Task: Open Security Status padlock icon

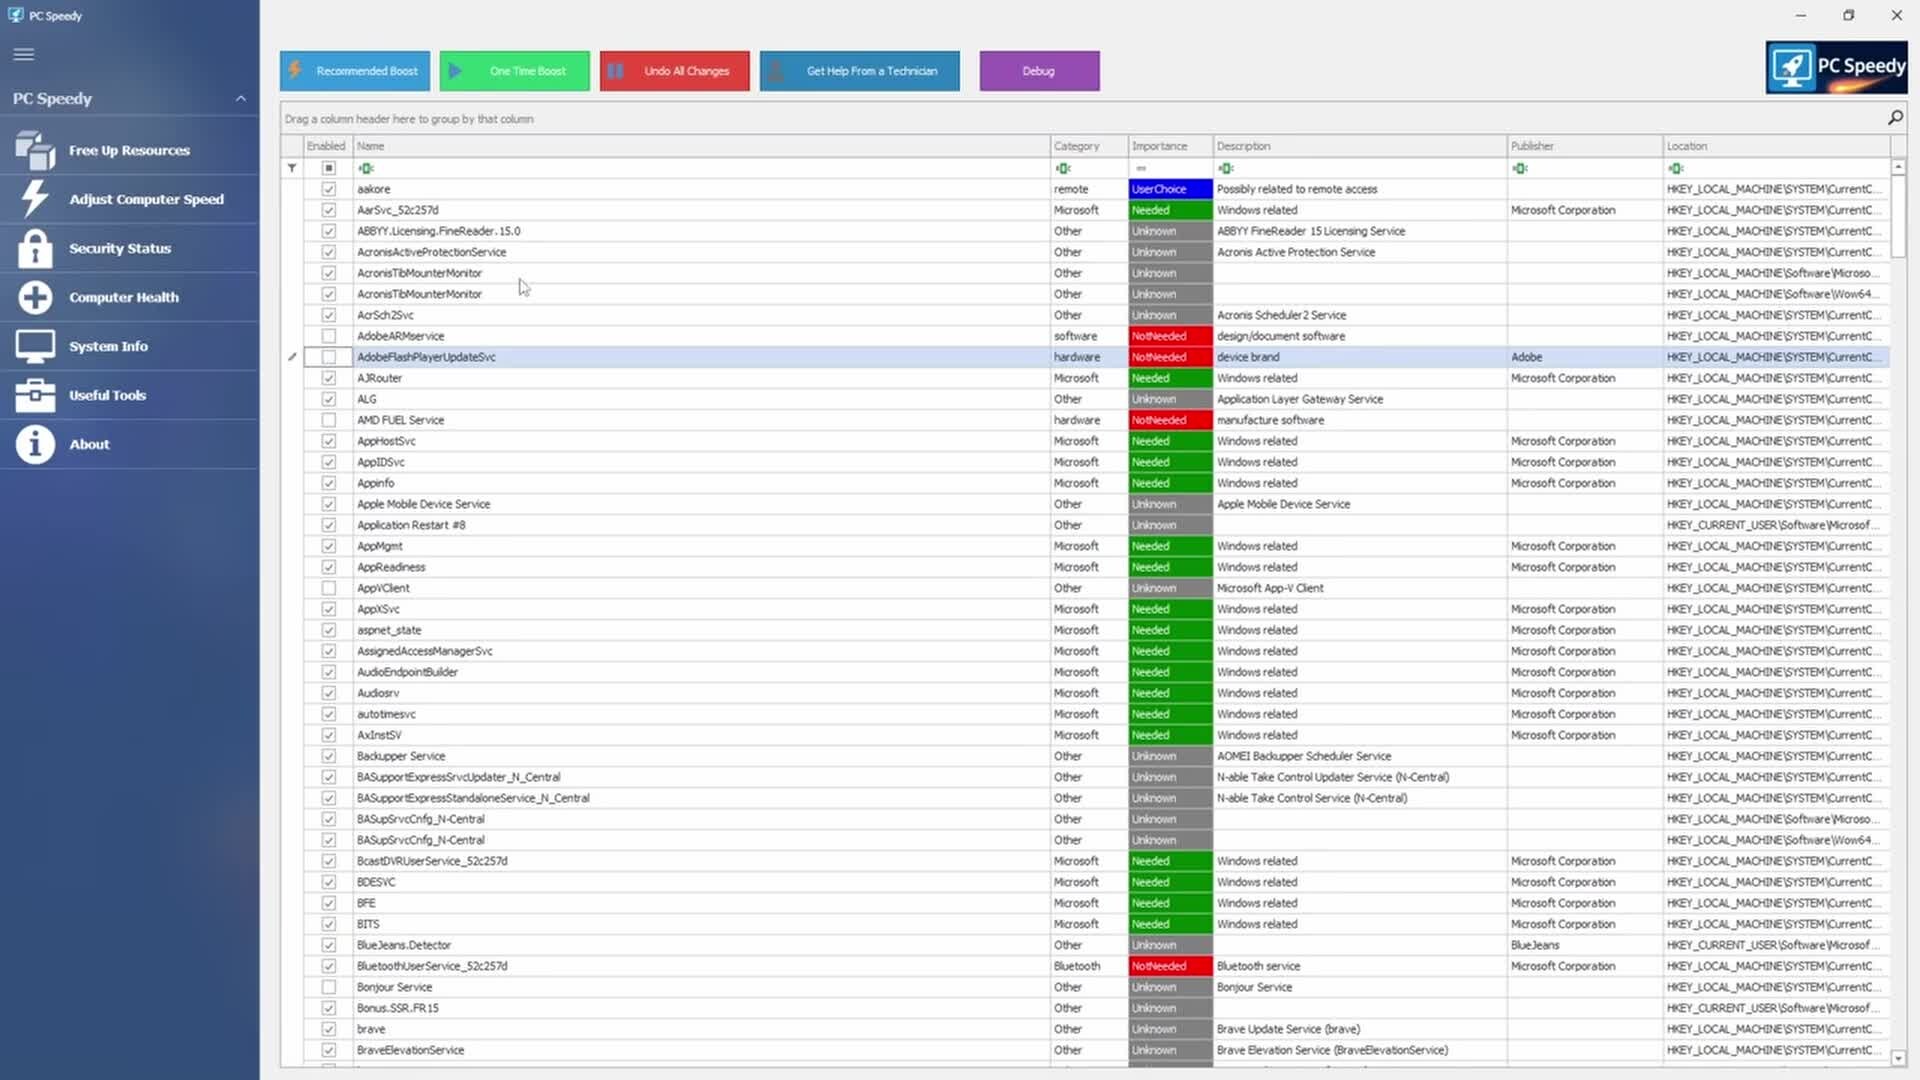Action: [35, 248]
